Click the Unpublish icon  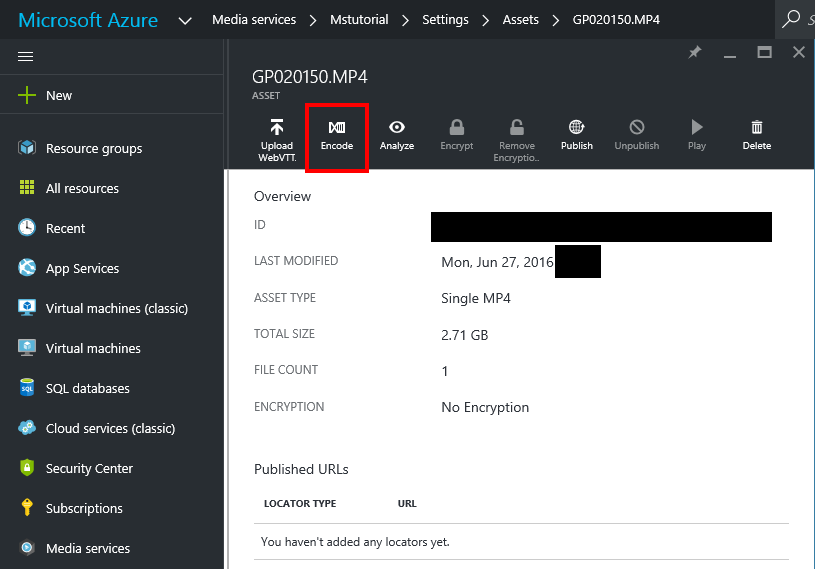[637, 127]
